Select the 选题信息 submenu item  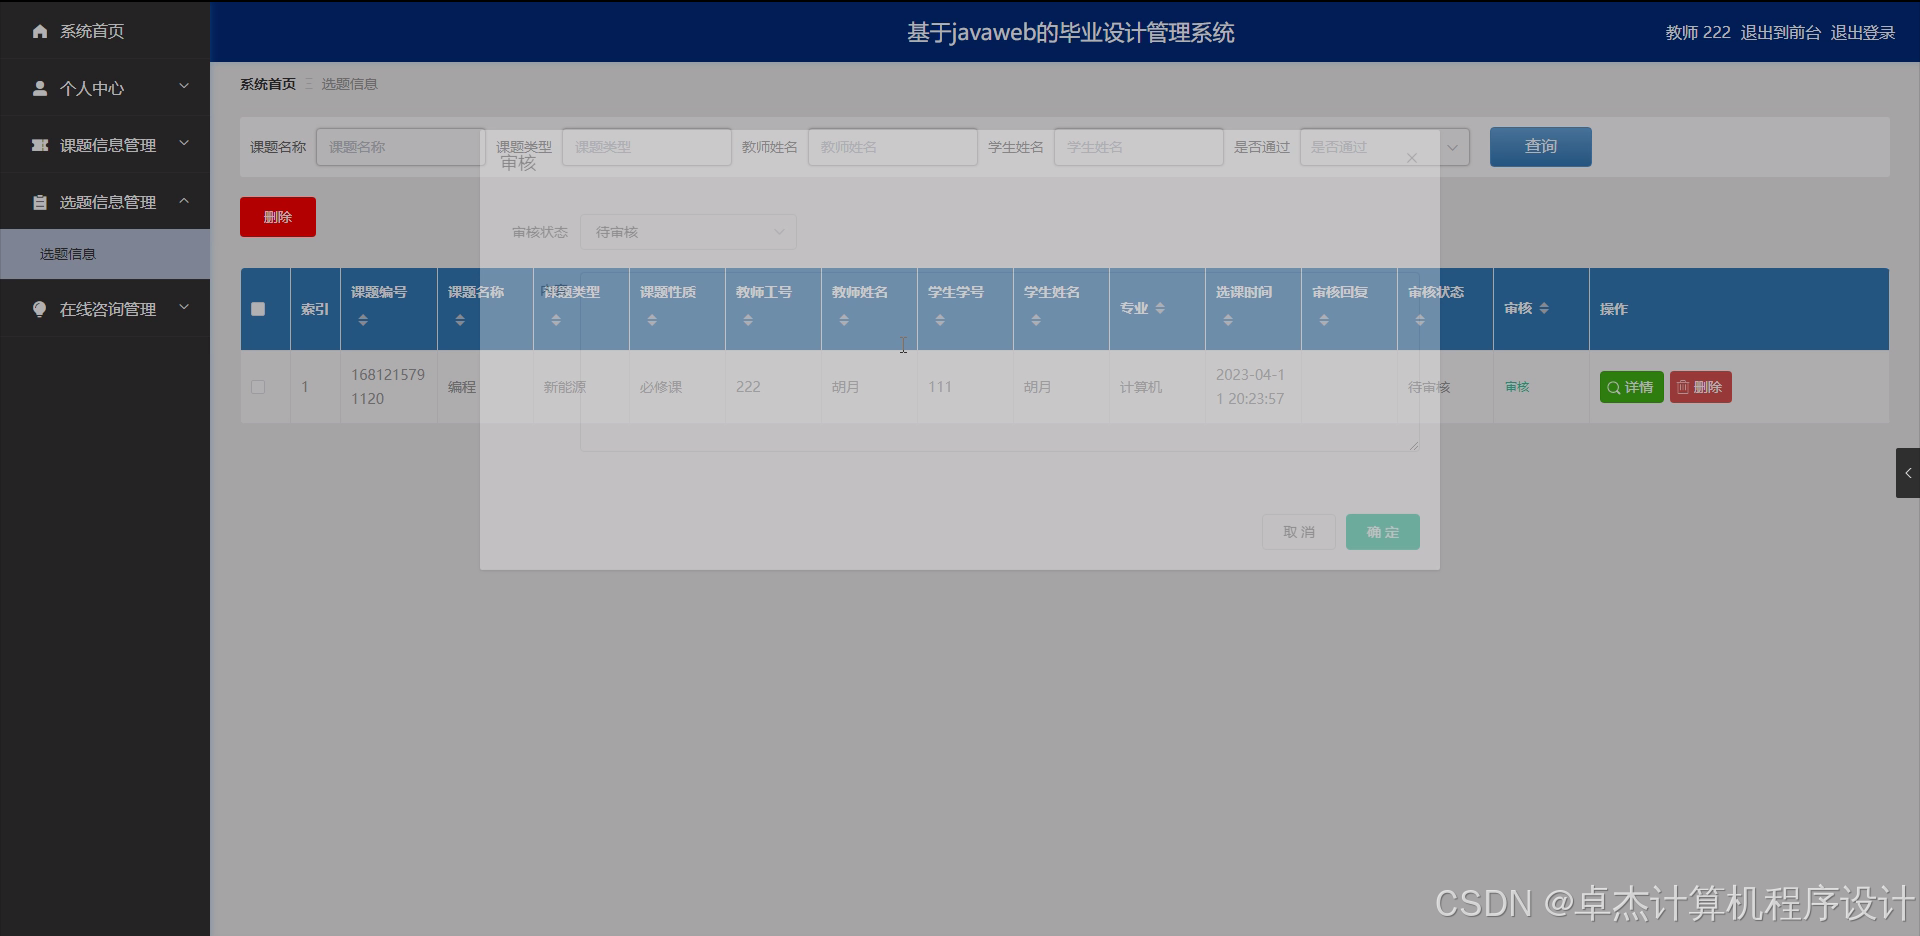pos(70,254)
